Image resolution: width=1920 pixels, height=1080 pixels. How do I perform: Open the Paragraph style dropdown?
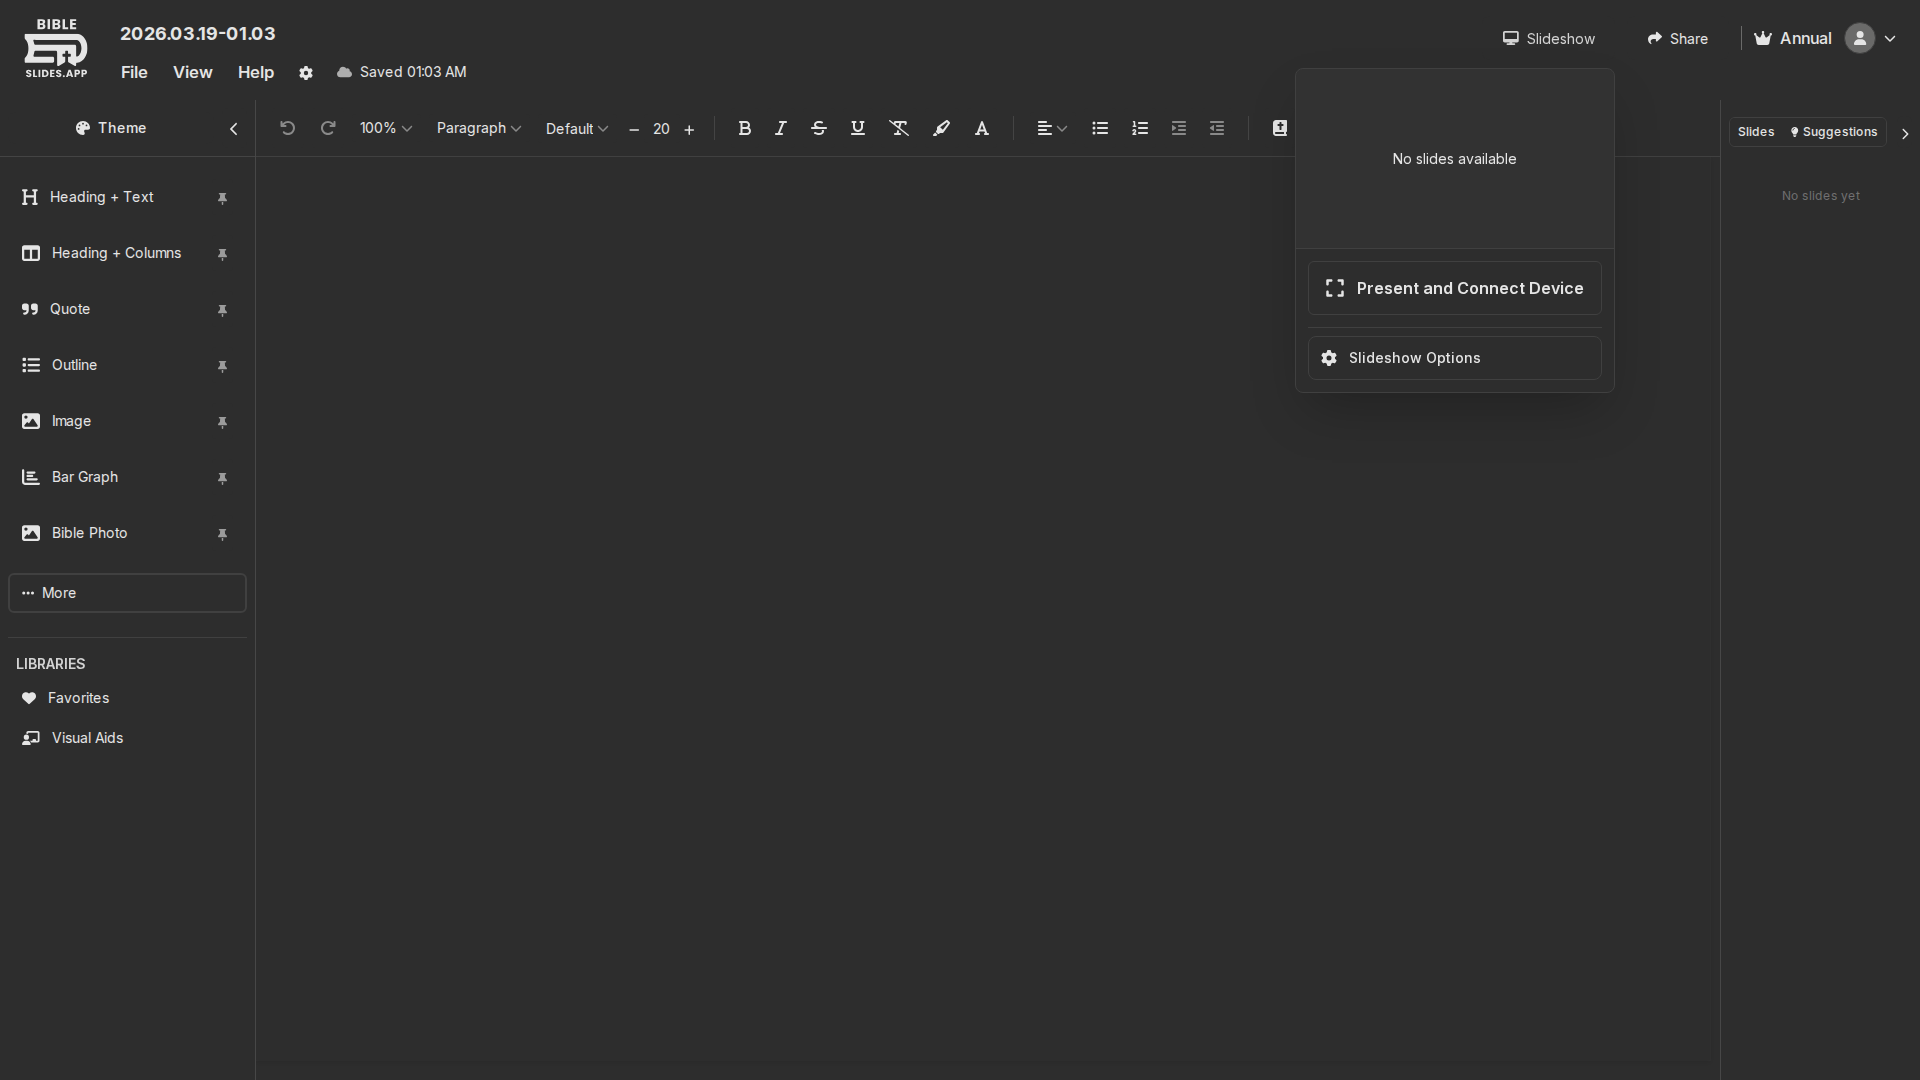(x=478, y=128)
